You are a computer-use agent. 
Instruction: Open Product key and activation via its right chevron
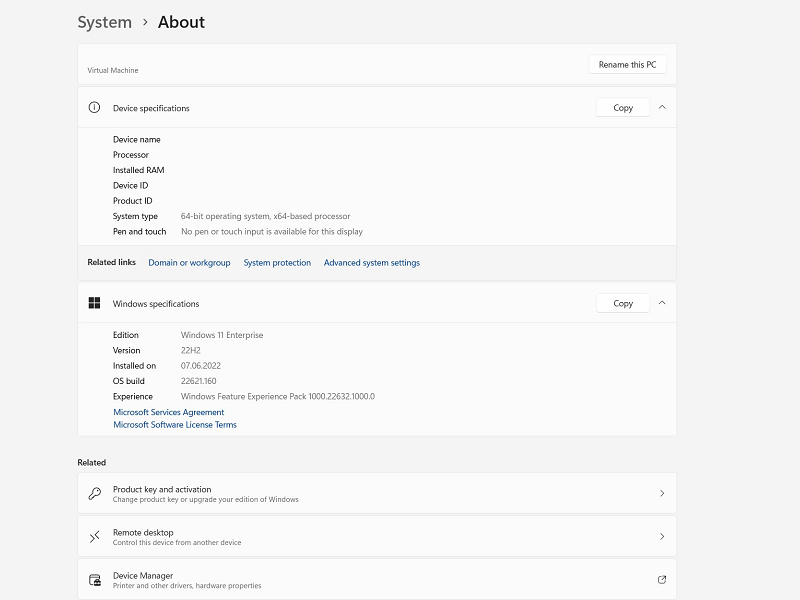[x=662, y=494]
